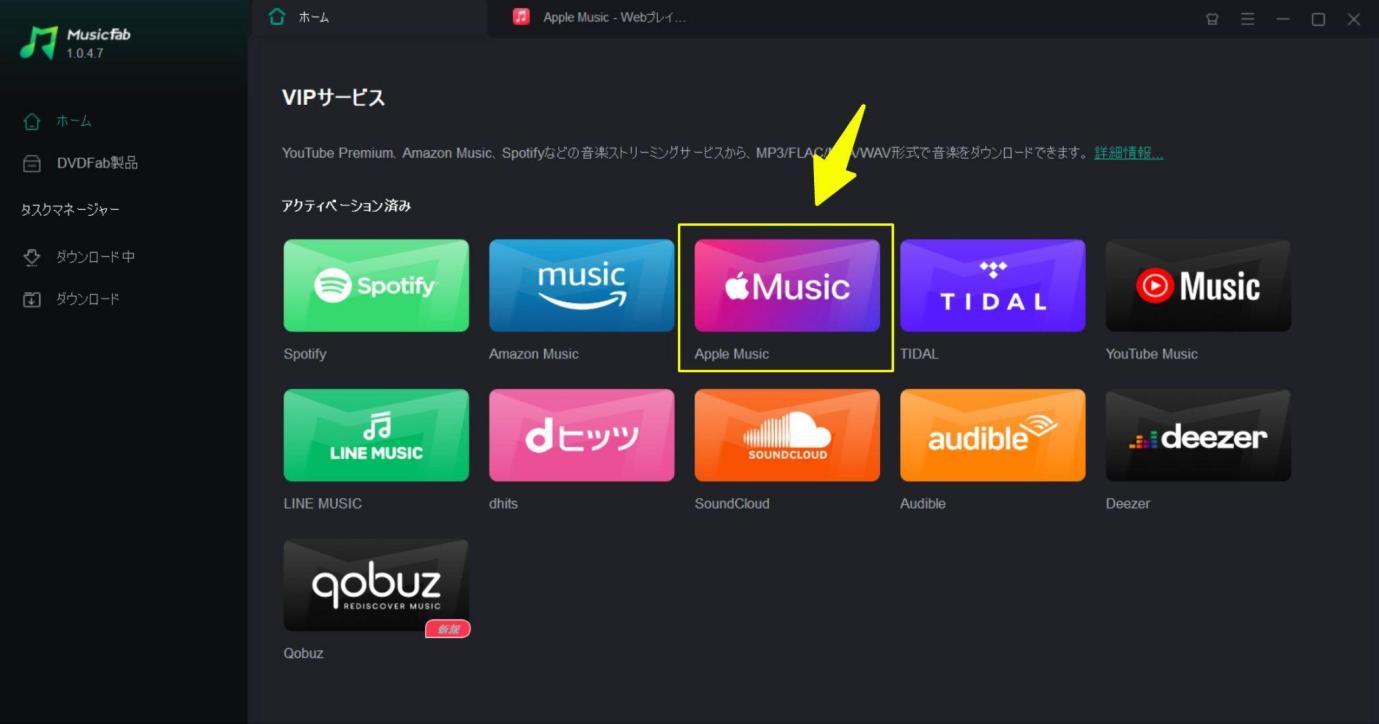Click the SoundCloud label text

pos(732,504)
